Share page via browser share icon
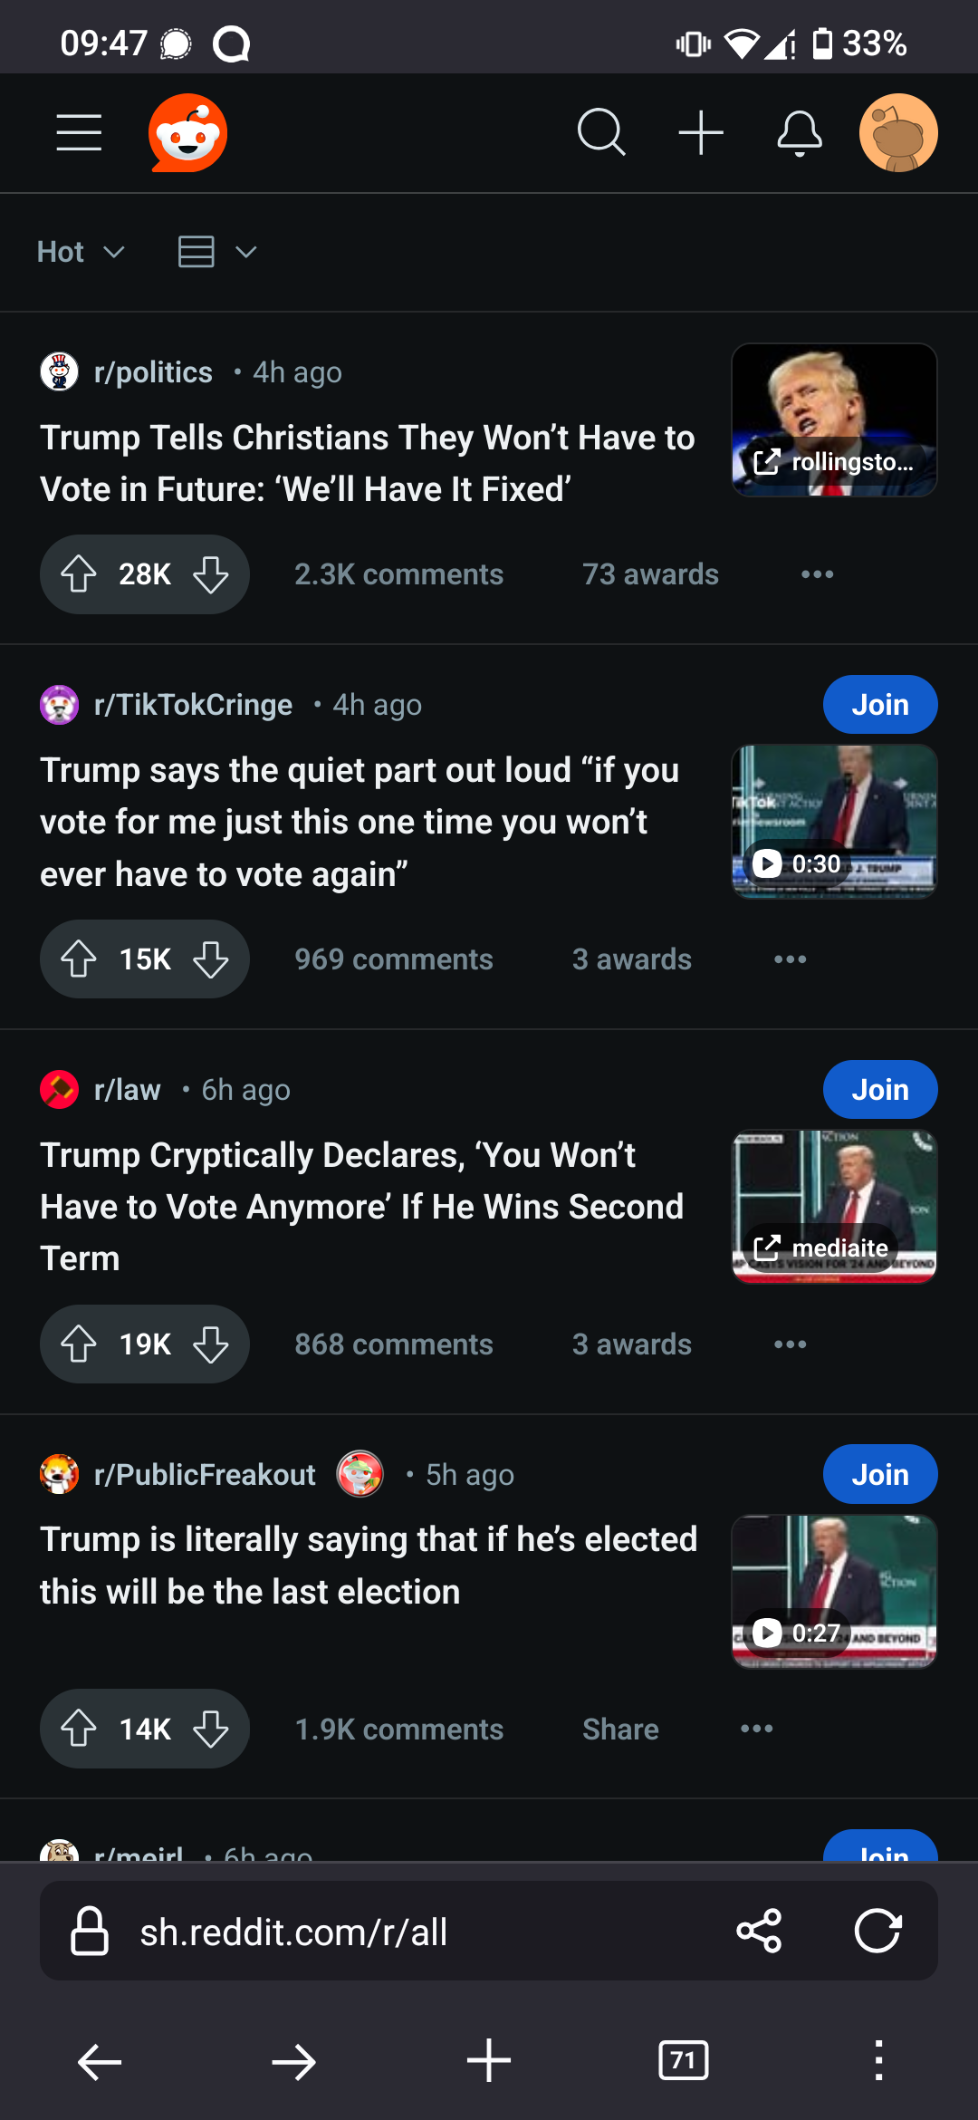 pyautogui.click(x=759, y=1930)
